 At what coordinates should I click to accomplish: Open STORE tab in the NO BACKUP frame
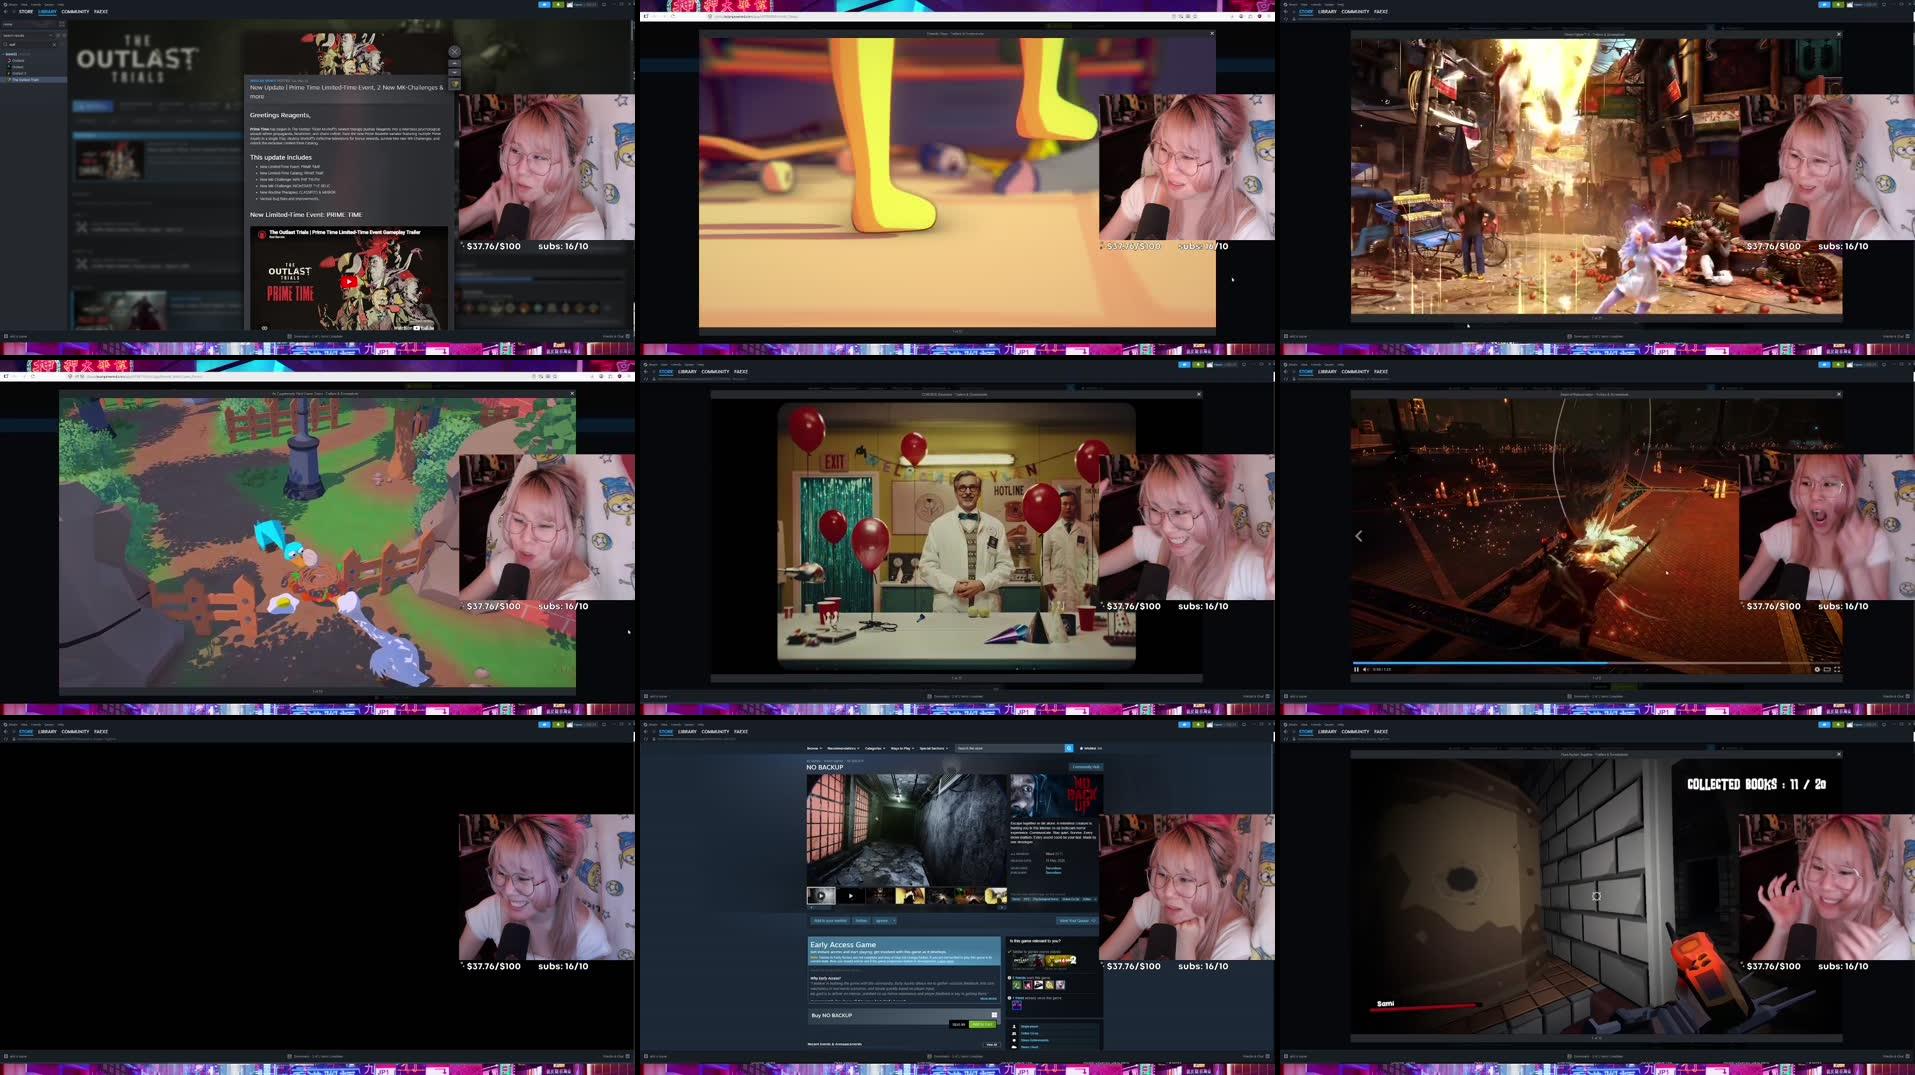click(x=666, y=732)
